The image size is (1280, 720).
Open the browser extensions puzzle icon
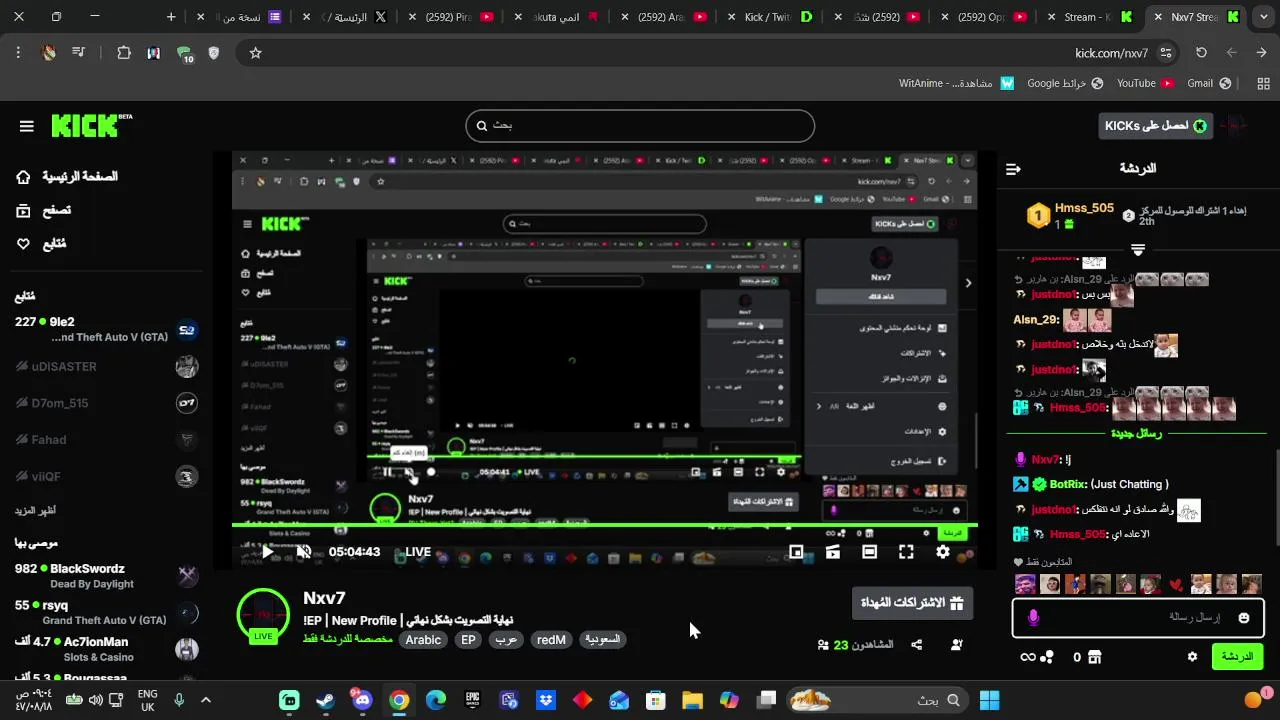(124, 53)
